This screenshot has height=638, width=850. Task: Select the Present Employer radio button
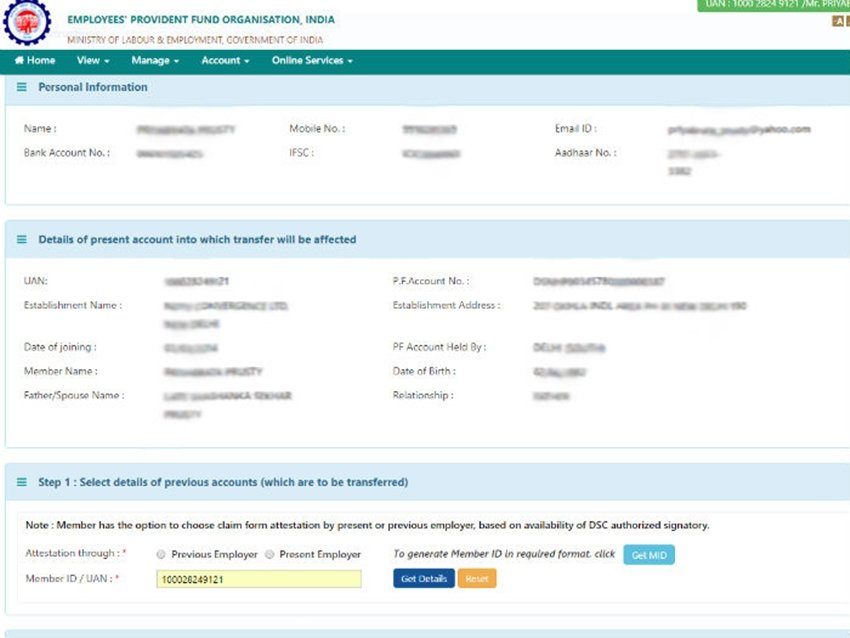point(269,554)
